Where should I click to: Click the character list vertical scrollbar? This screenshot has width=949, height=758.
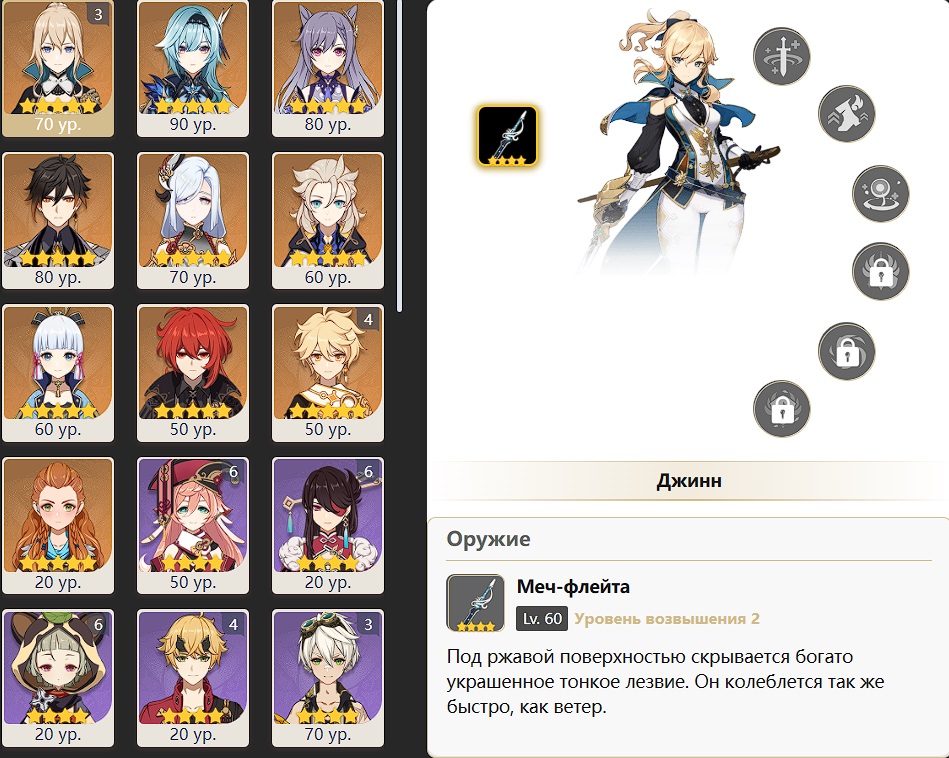(399, 156)
